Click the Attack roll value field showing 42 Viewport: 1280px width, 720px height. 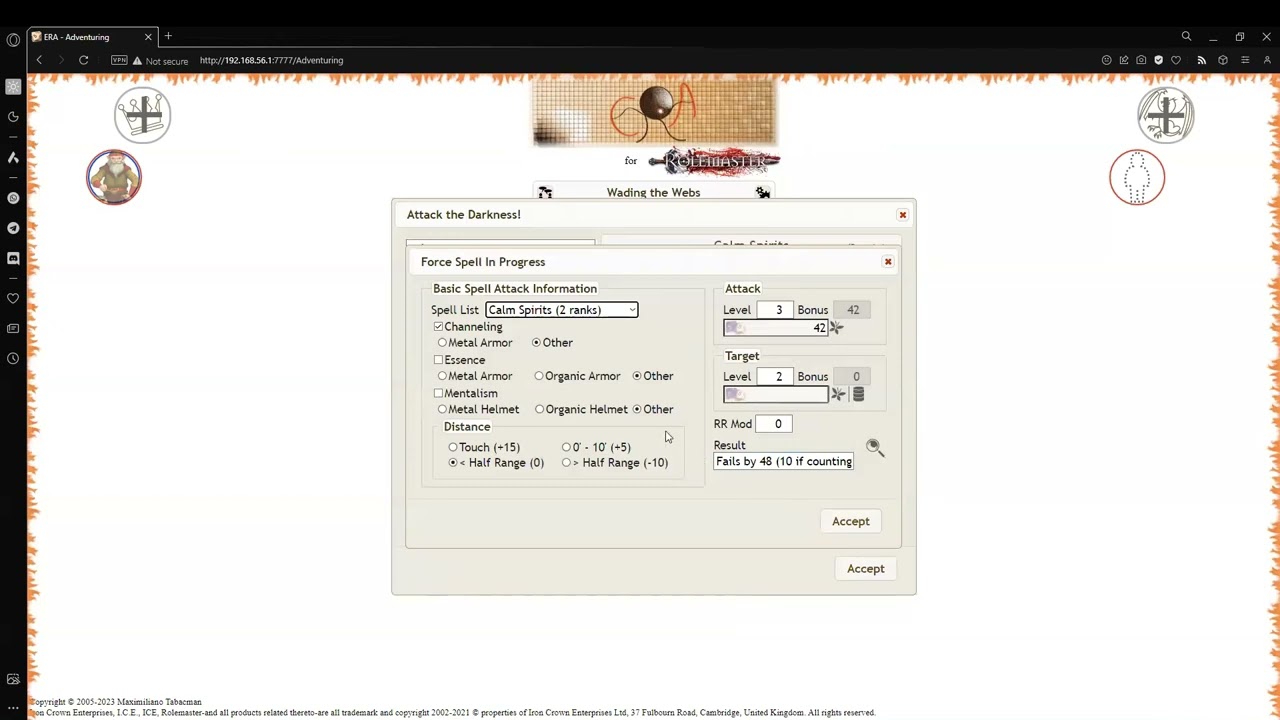tap(776, 328)
